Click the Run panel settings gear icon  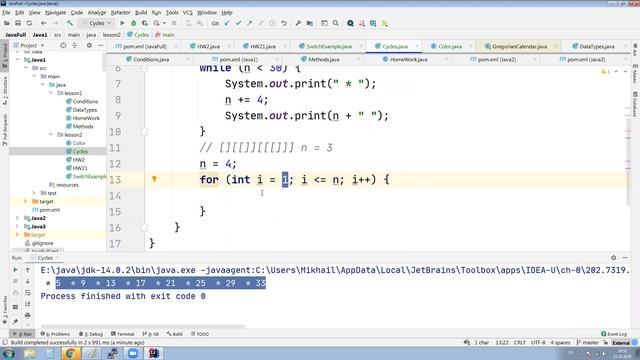click(613, 258)
